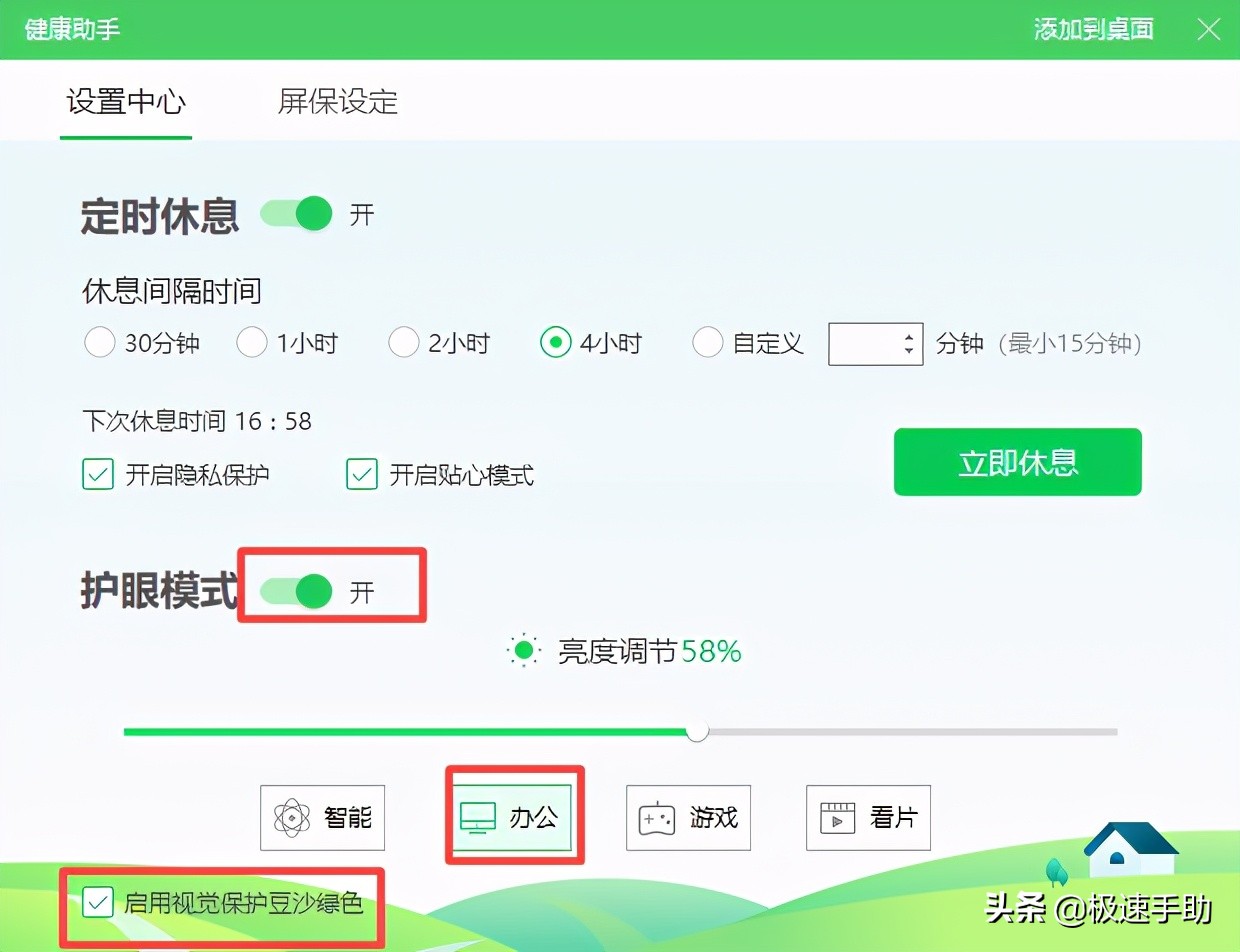Select the 30分钟 rest interval option

pyautogui.click(x=99, y=343)
